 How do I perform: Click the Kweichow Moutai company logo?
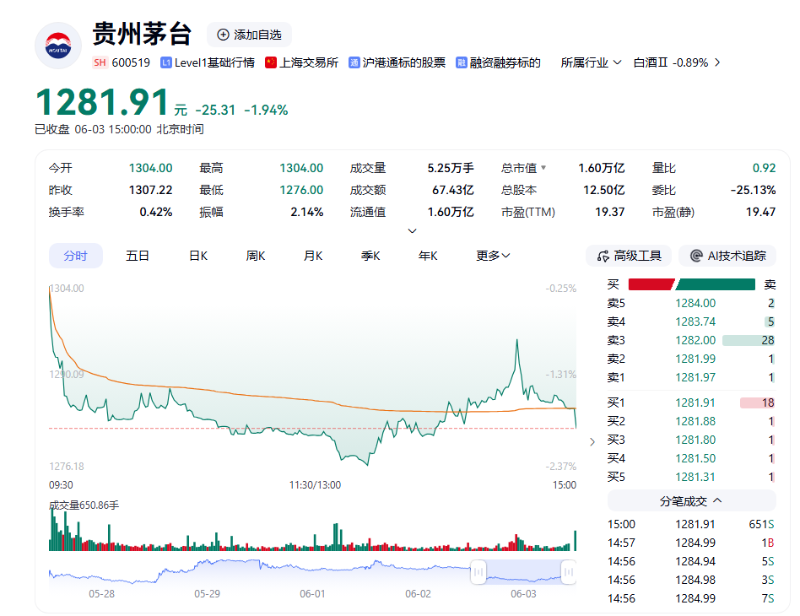(58, 45)
